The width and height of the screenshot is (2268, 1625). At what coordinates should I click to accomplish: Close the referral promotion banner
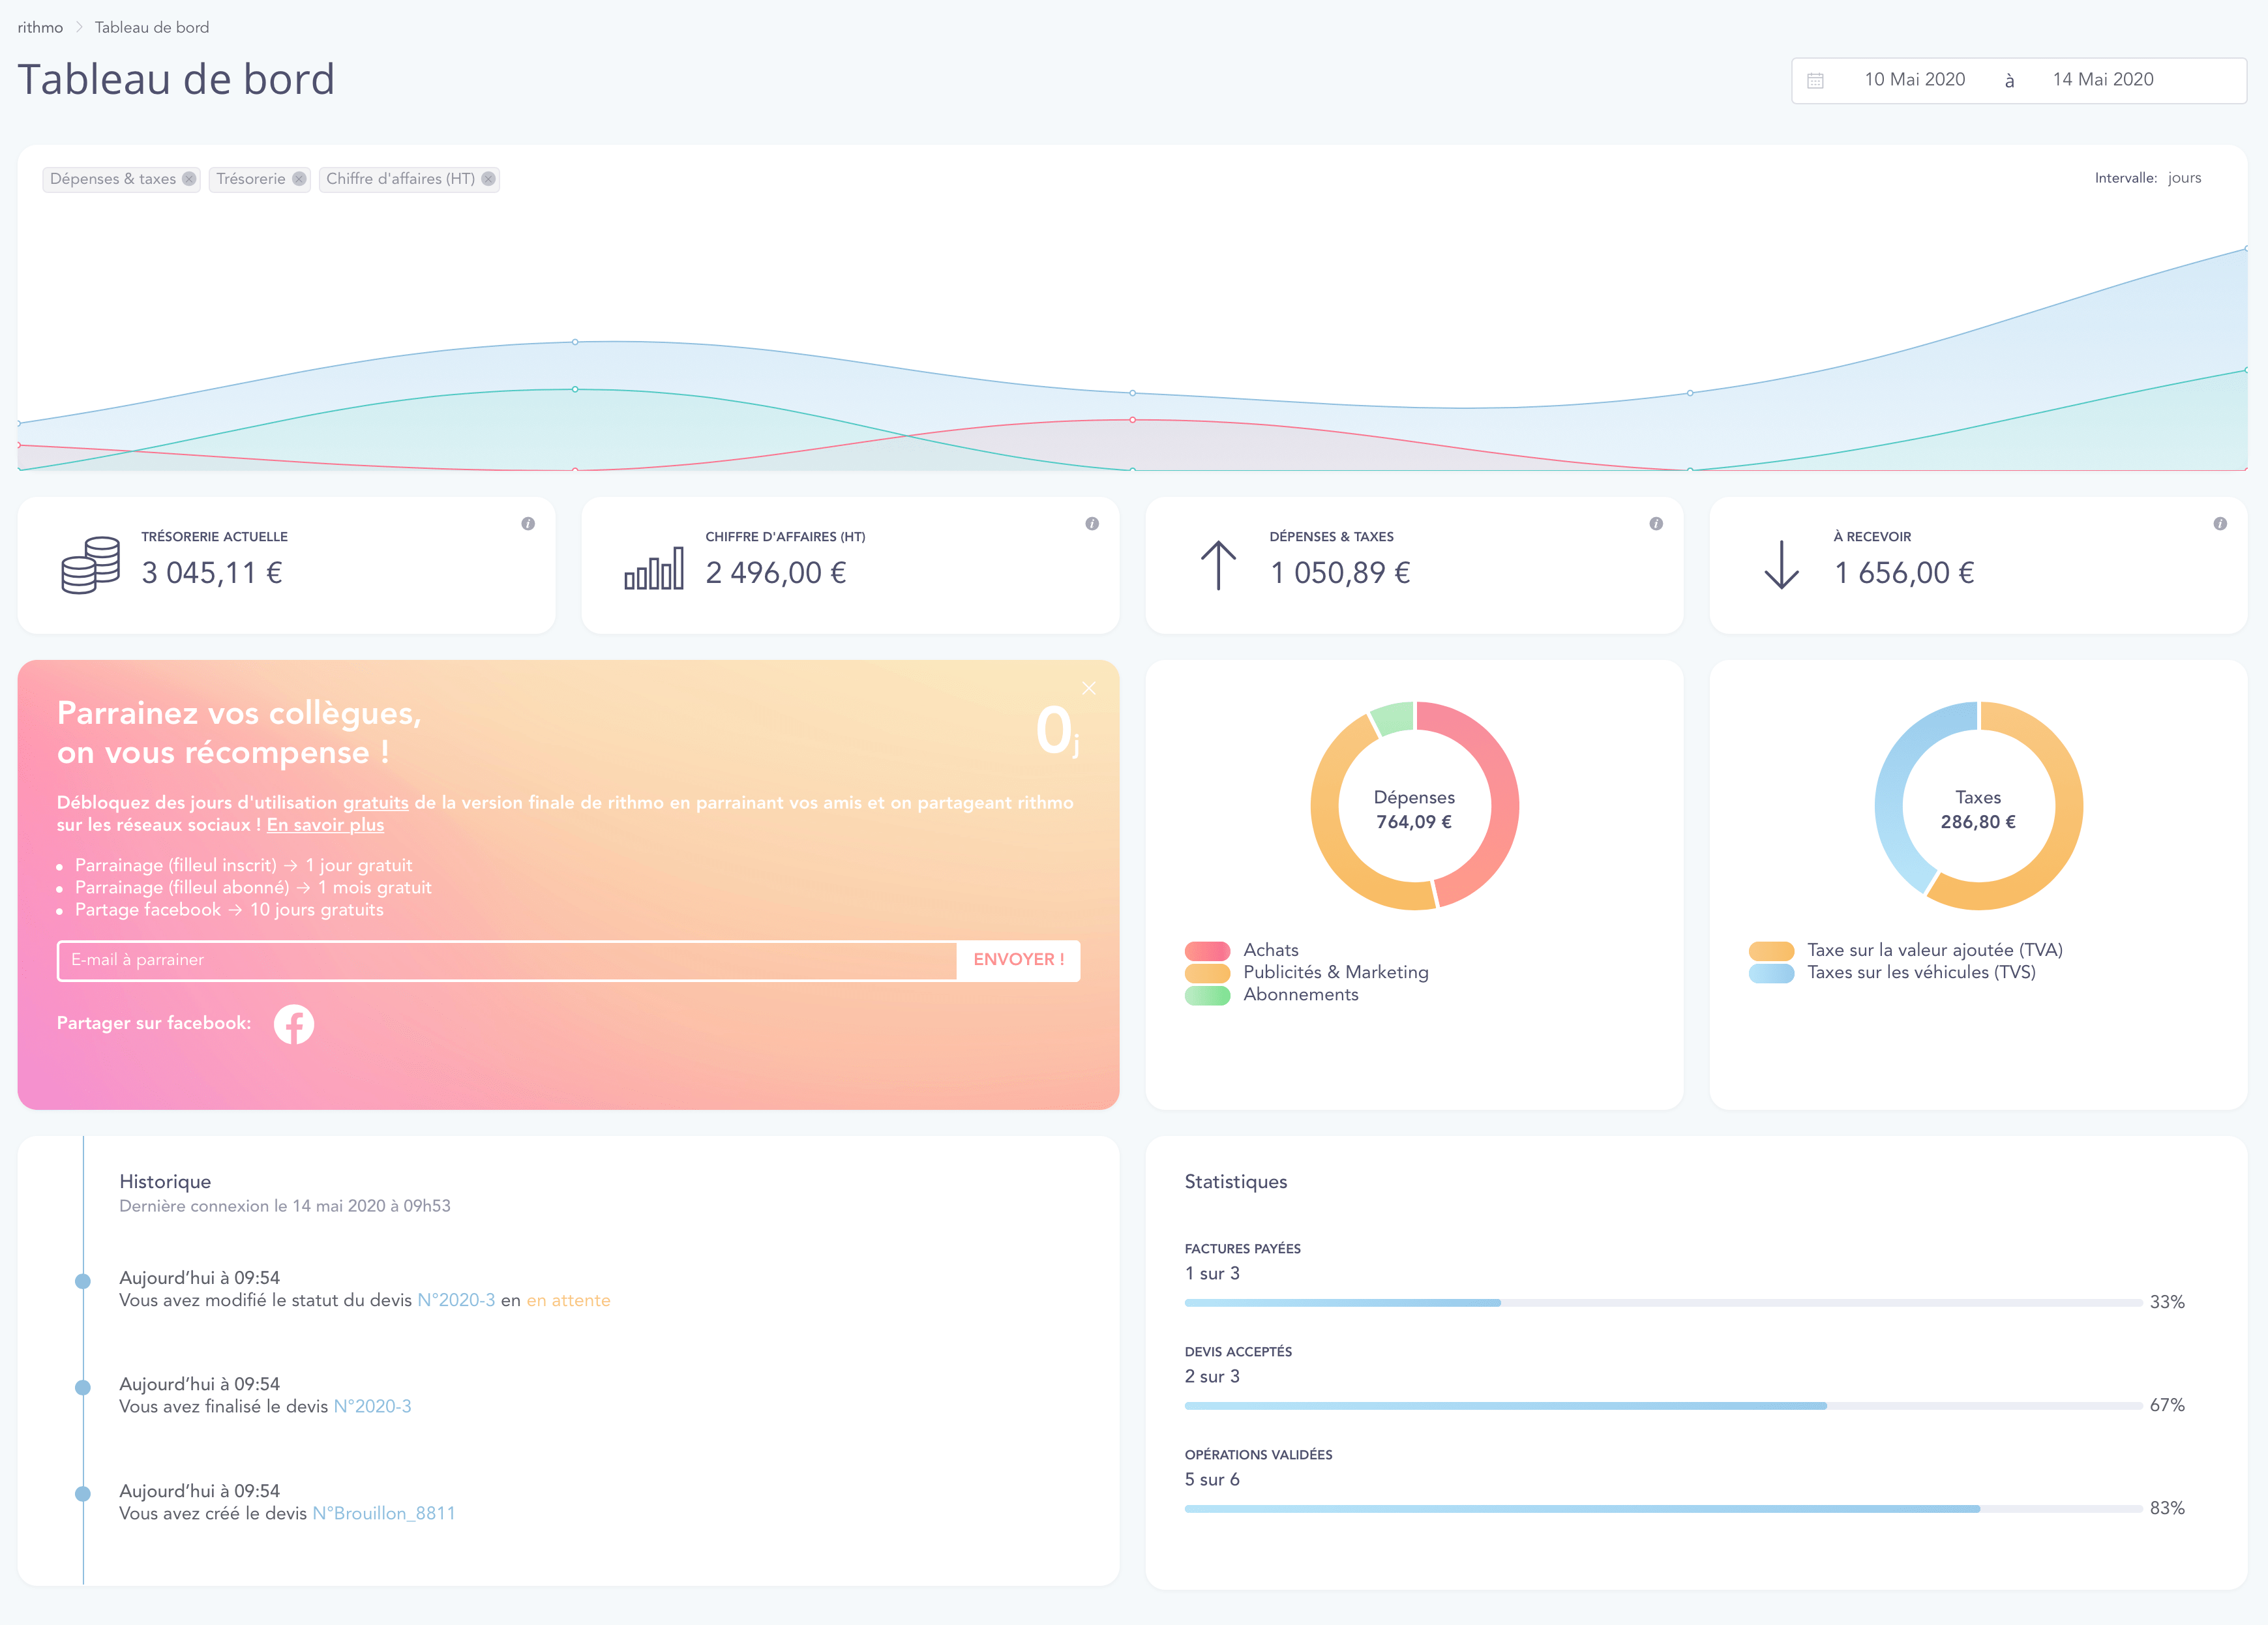click(1089, 688)
